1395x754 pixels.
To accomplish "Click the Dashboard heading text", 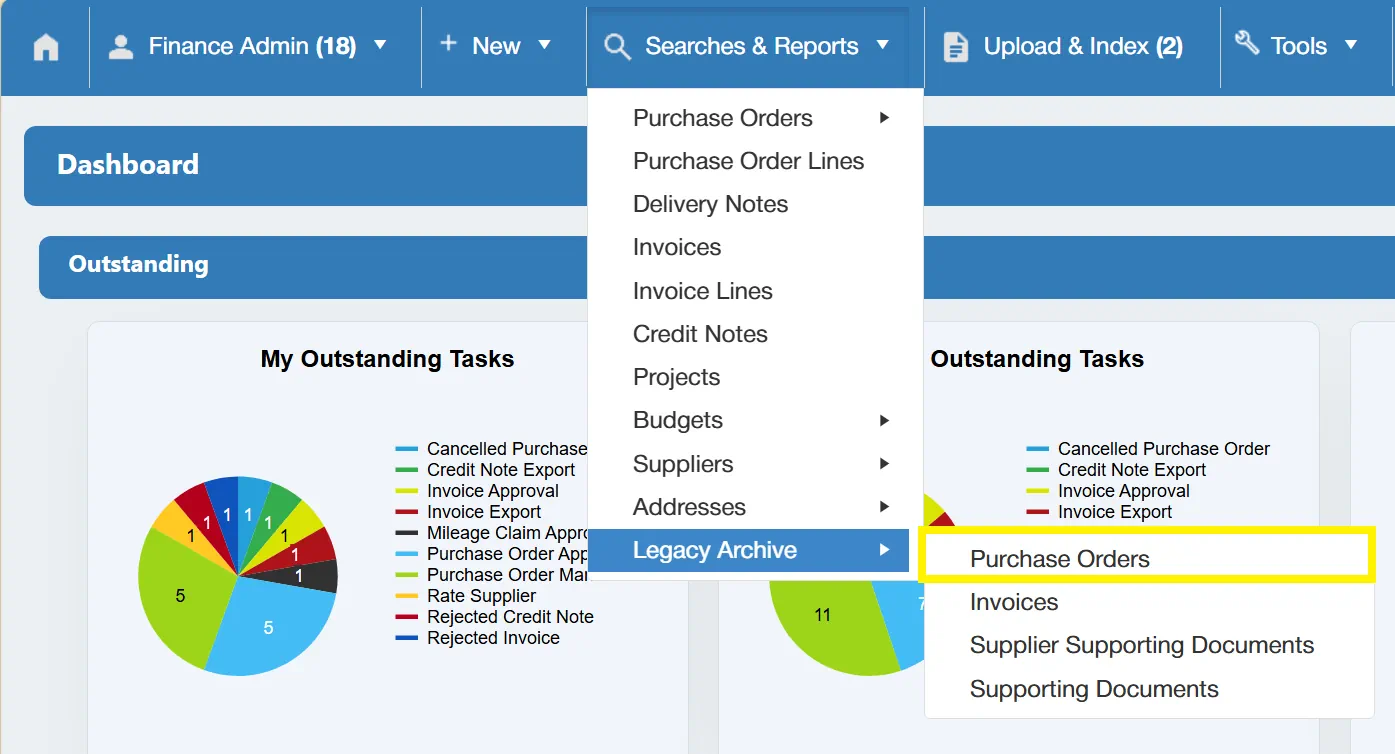I will [x=128, y=165].
